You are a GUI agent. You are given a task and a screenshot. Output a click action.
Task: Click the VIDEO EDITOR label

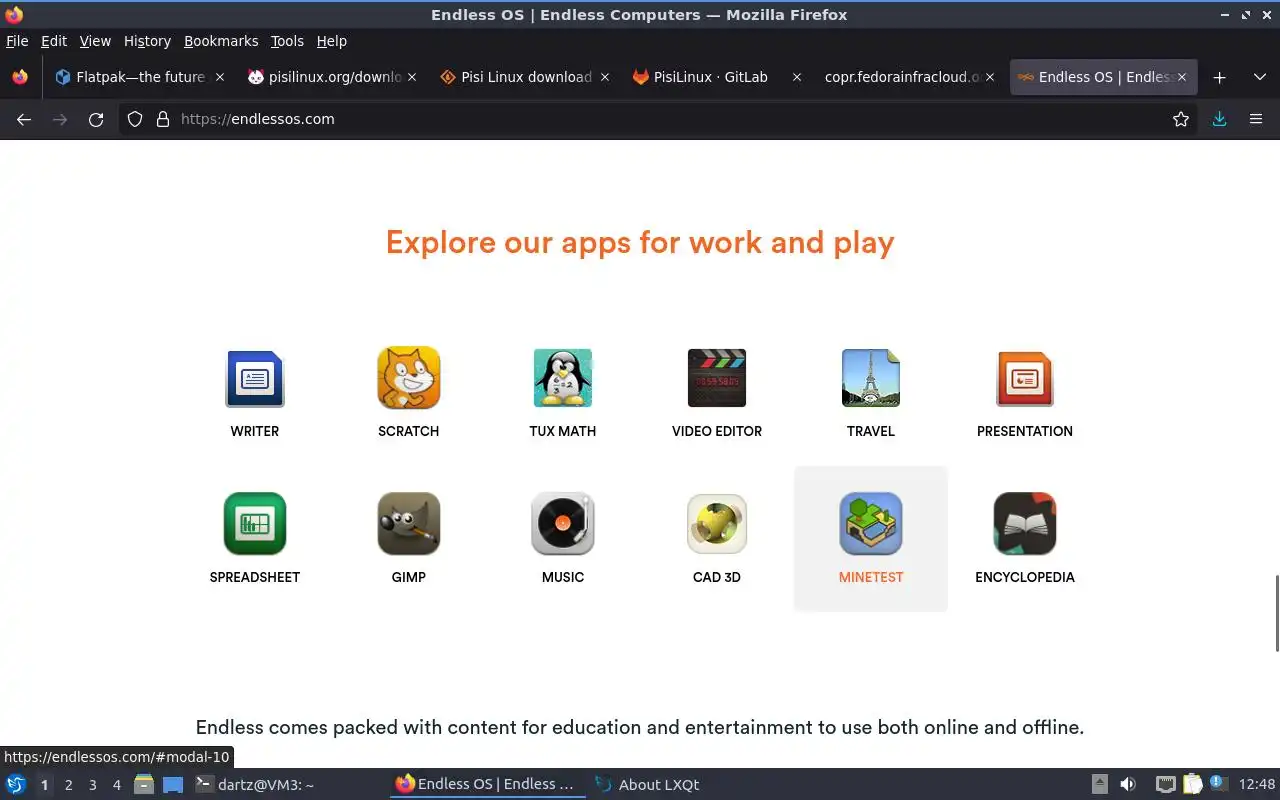point(717,431)
